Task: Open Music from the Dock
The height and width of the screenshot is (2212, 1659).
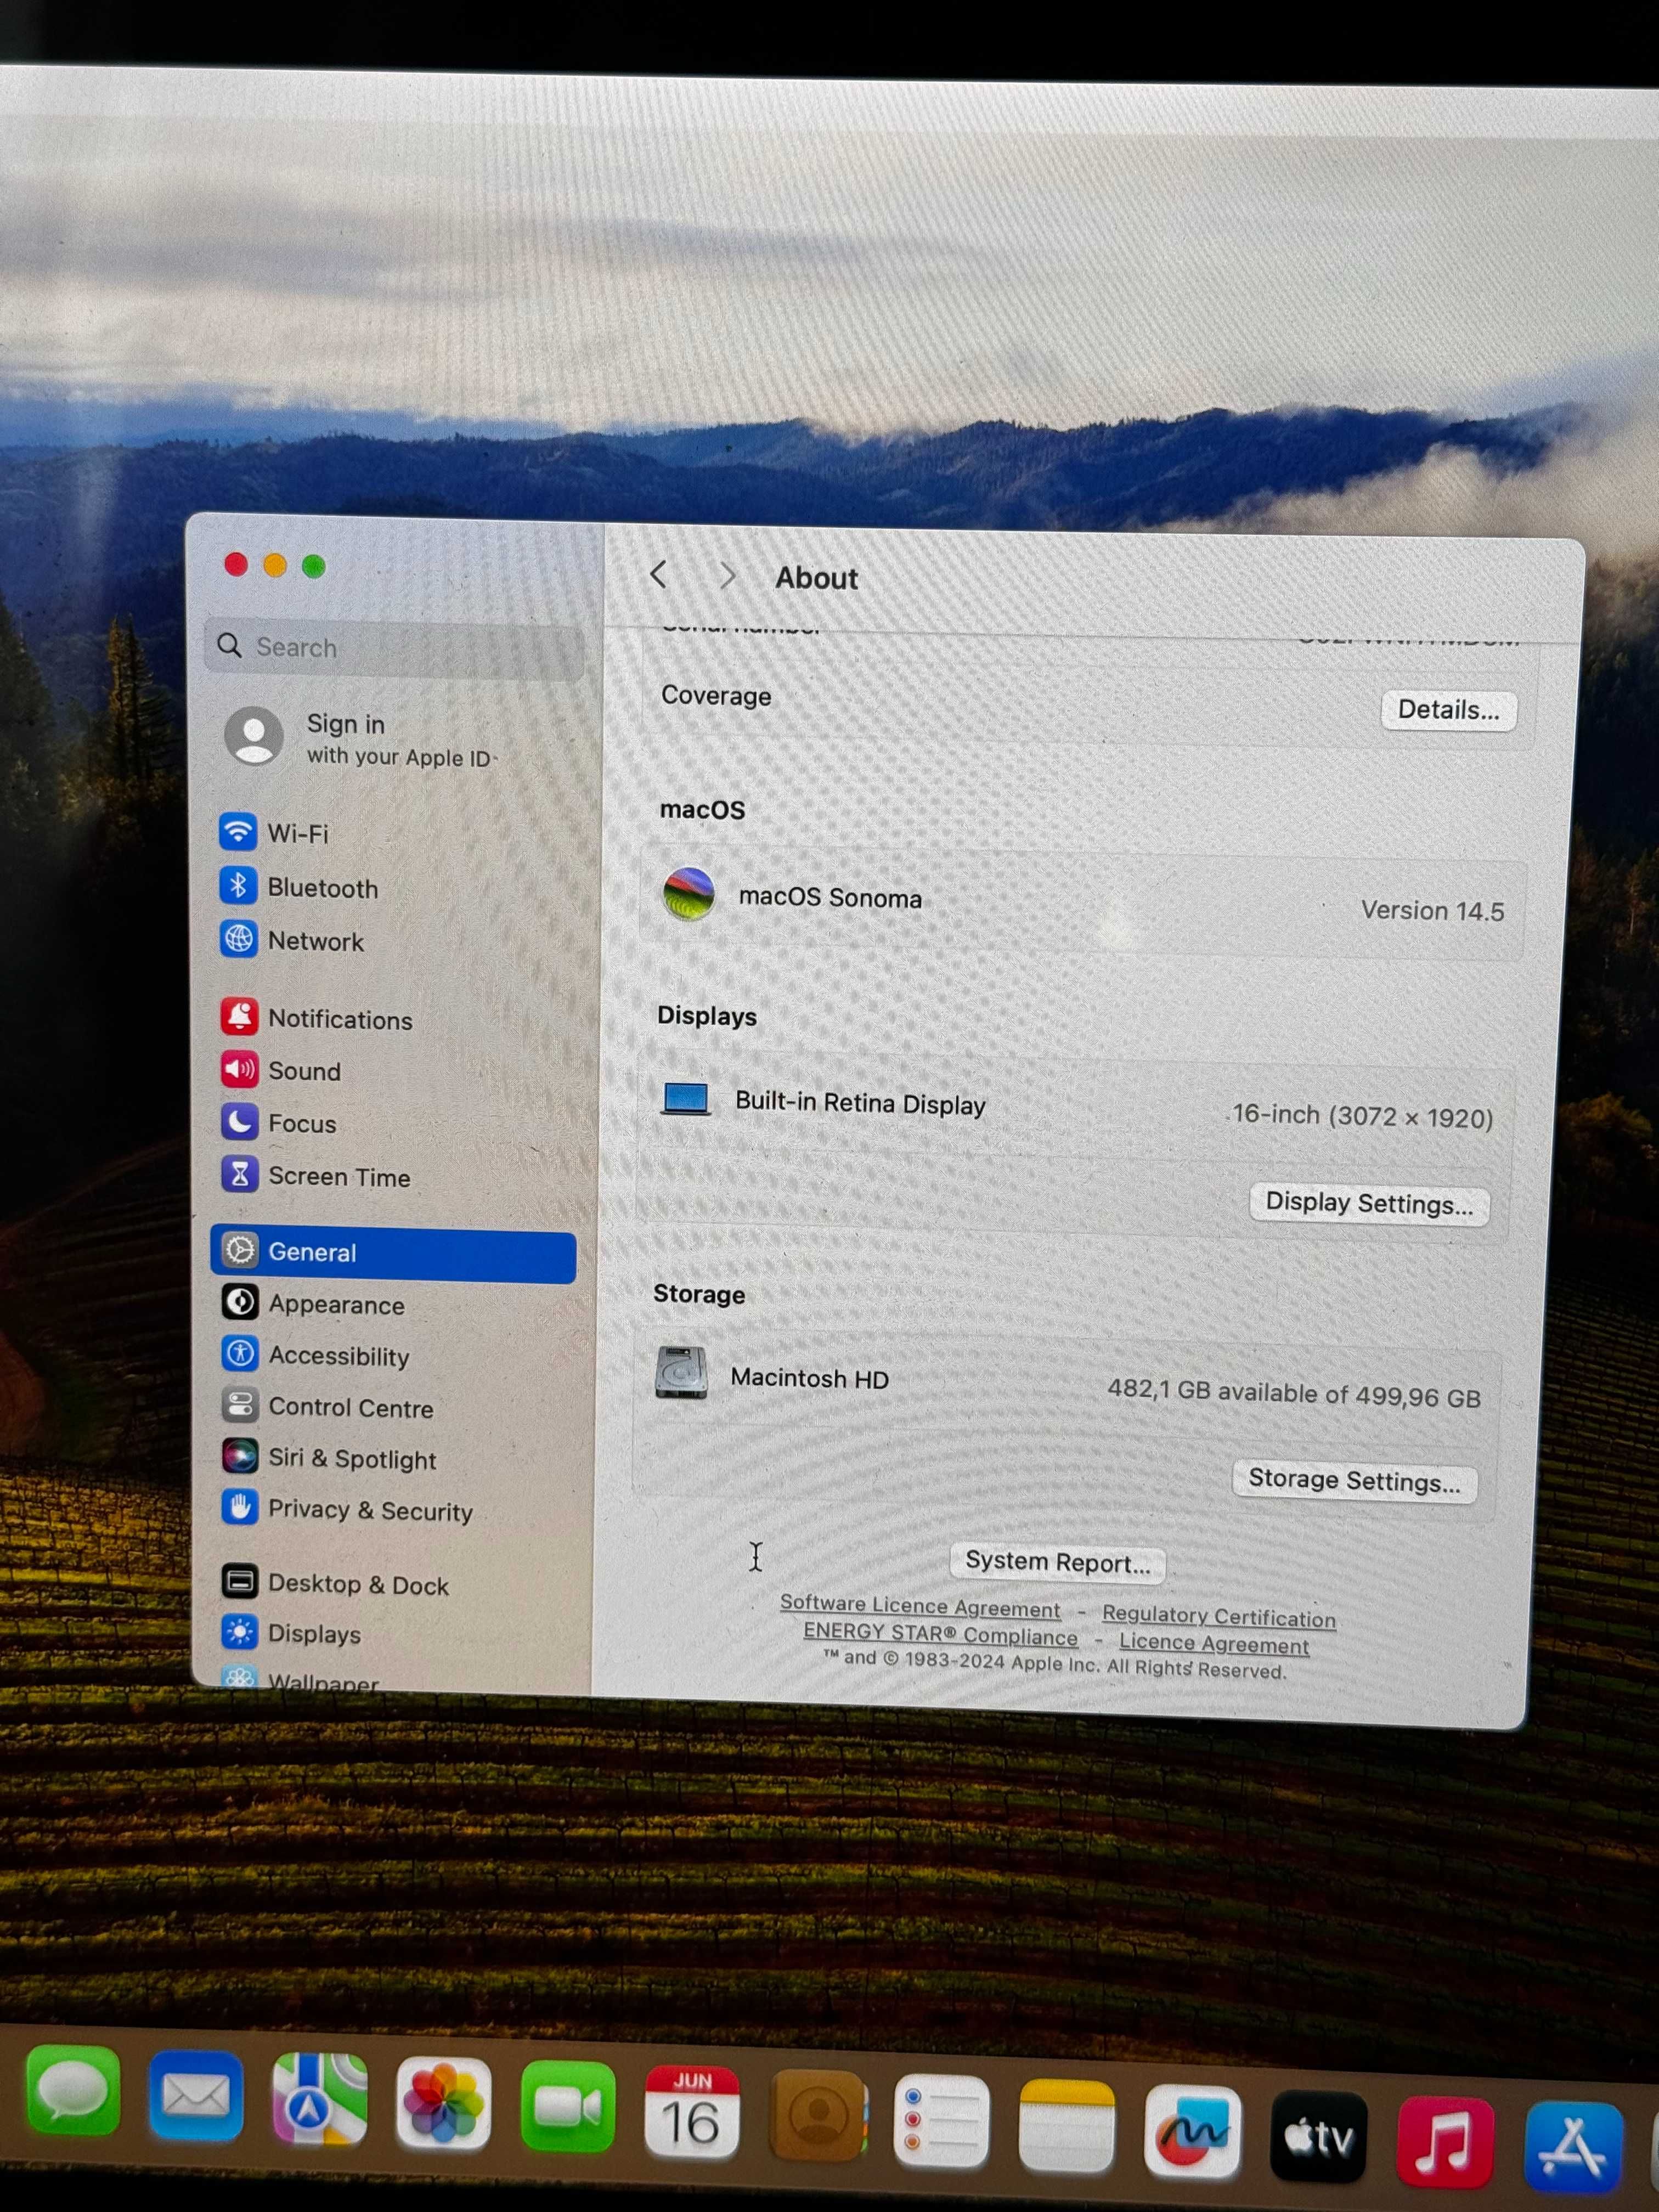Action: tap(1445, 2142)
